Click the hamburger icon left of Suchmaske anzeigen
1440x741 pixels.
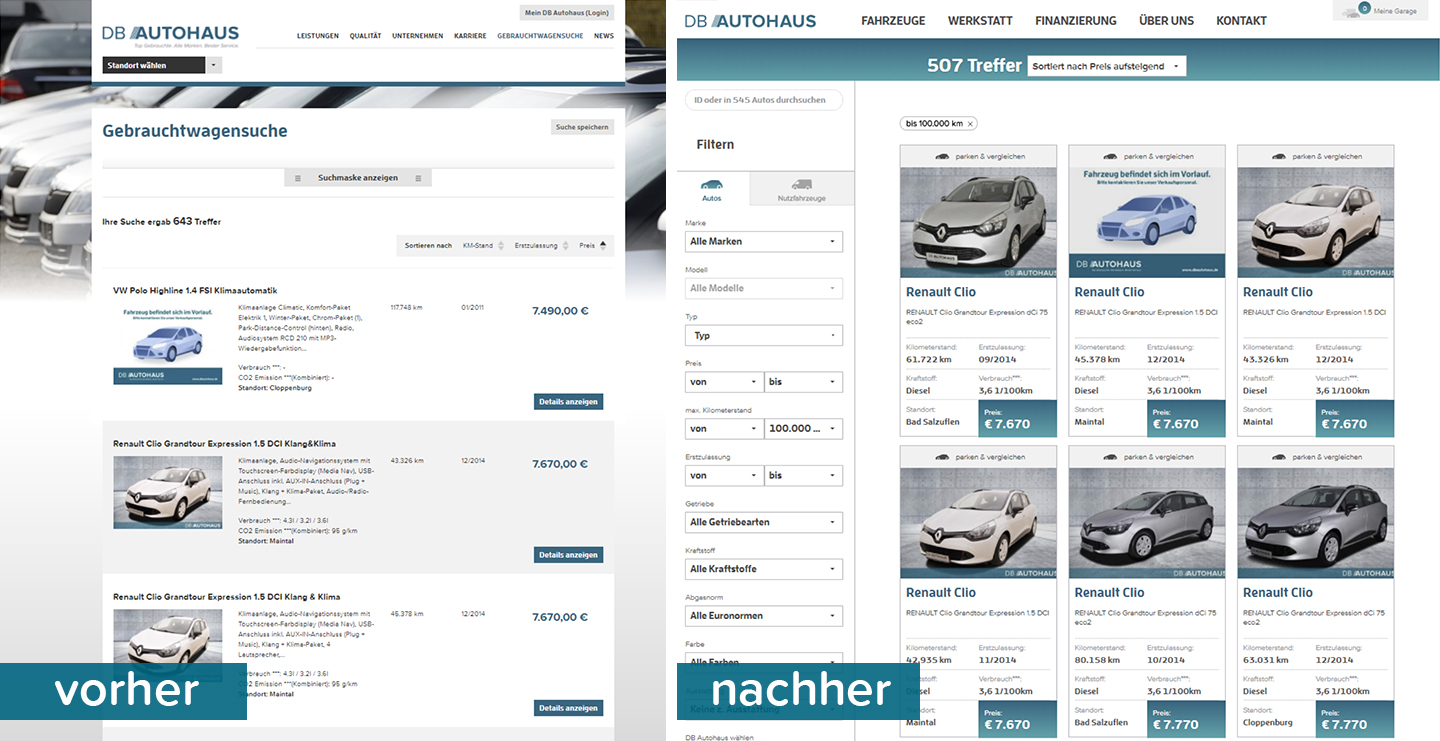[x=298, y=178]
